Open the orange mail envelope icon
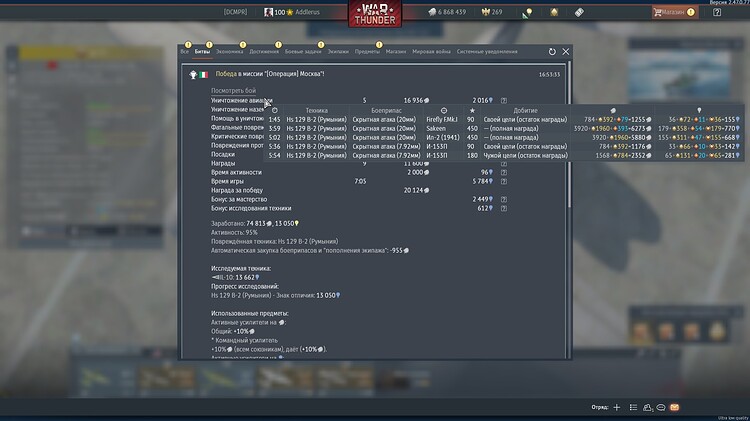750x421 pixels. [x=674, y=408]
